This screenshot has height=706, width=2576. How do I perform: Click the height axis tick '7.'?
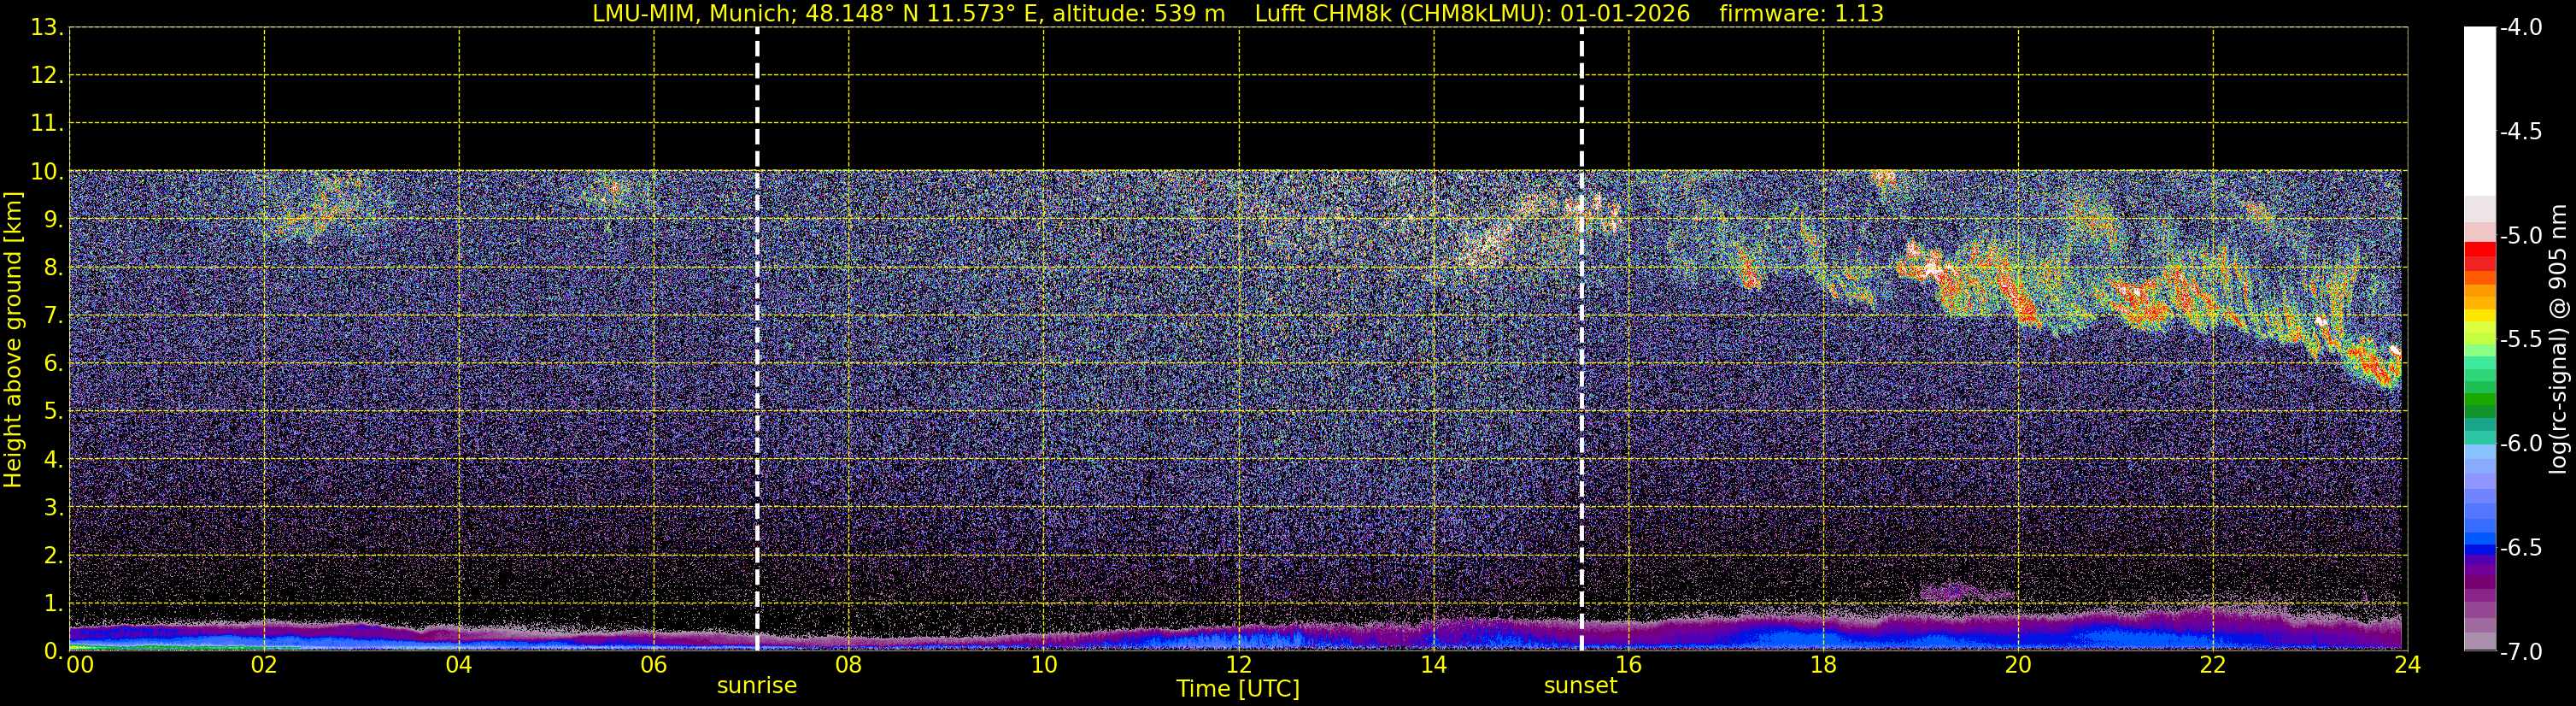click(x=53, y=316)
